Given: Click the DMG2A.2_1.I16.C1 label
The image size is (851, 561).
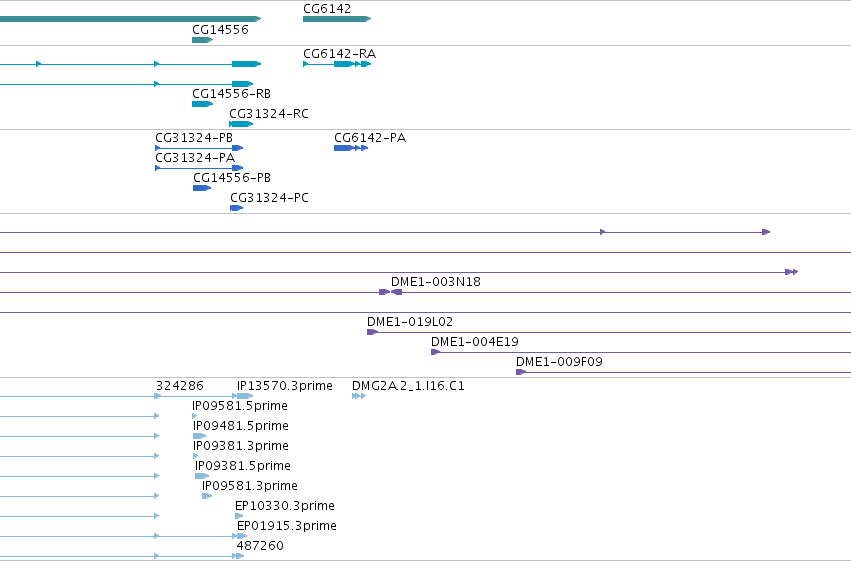Looking at the screenshot, I should (408, 385).
